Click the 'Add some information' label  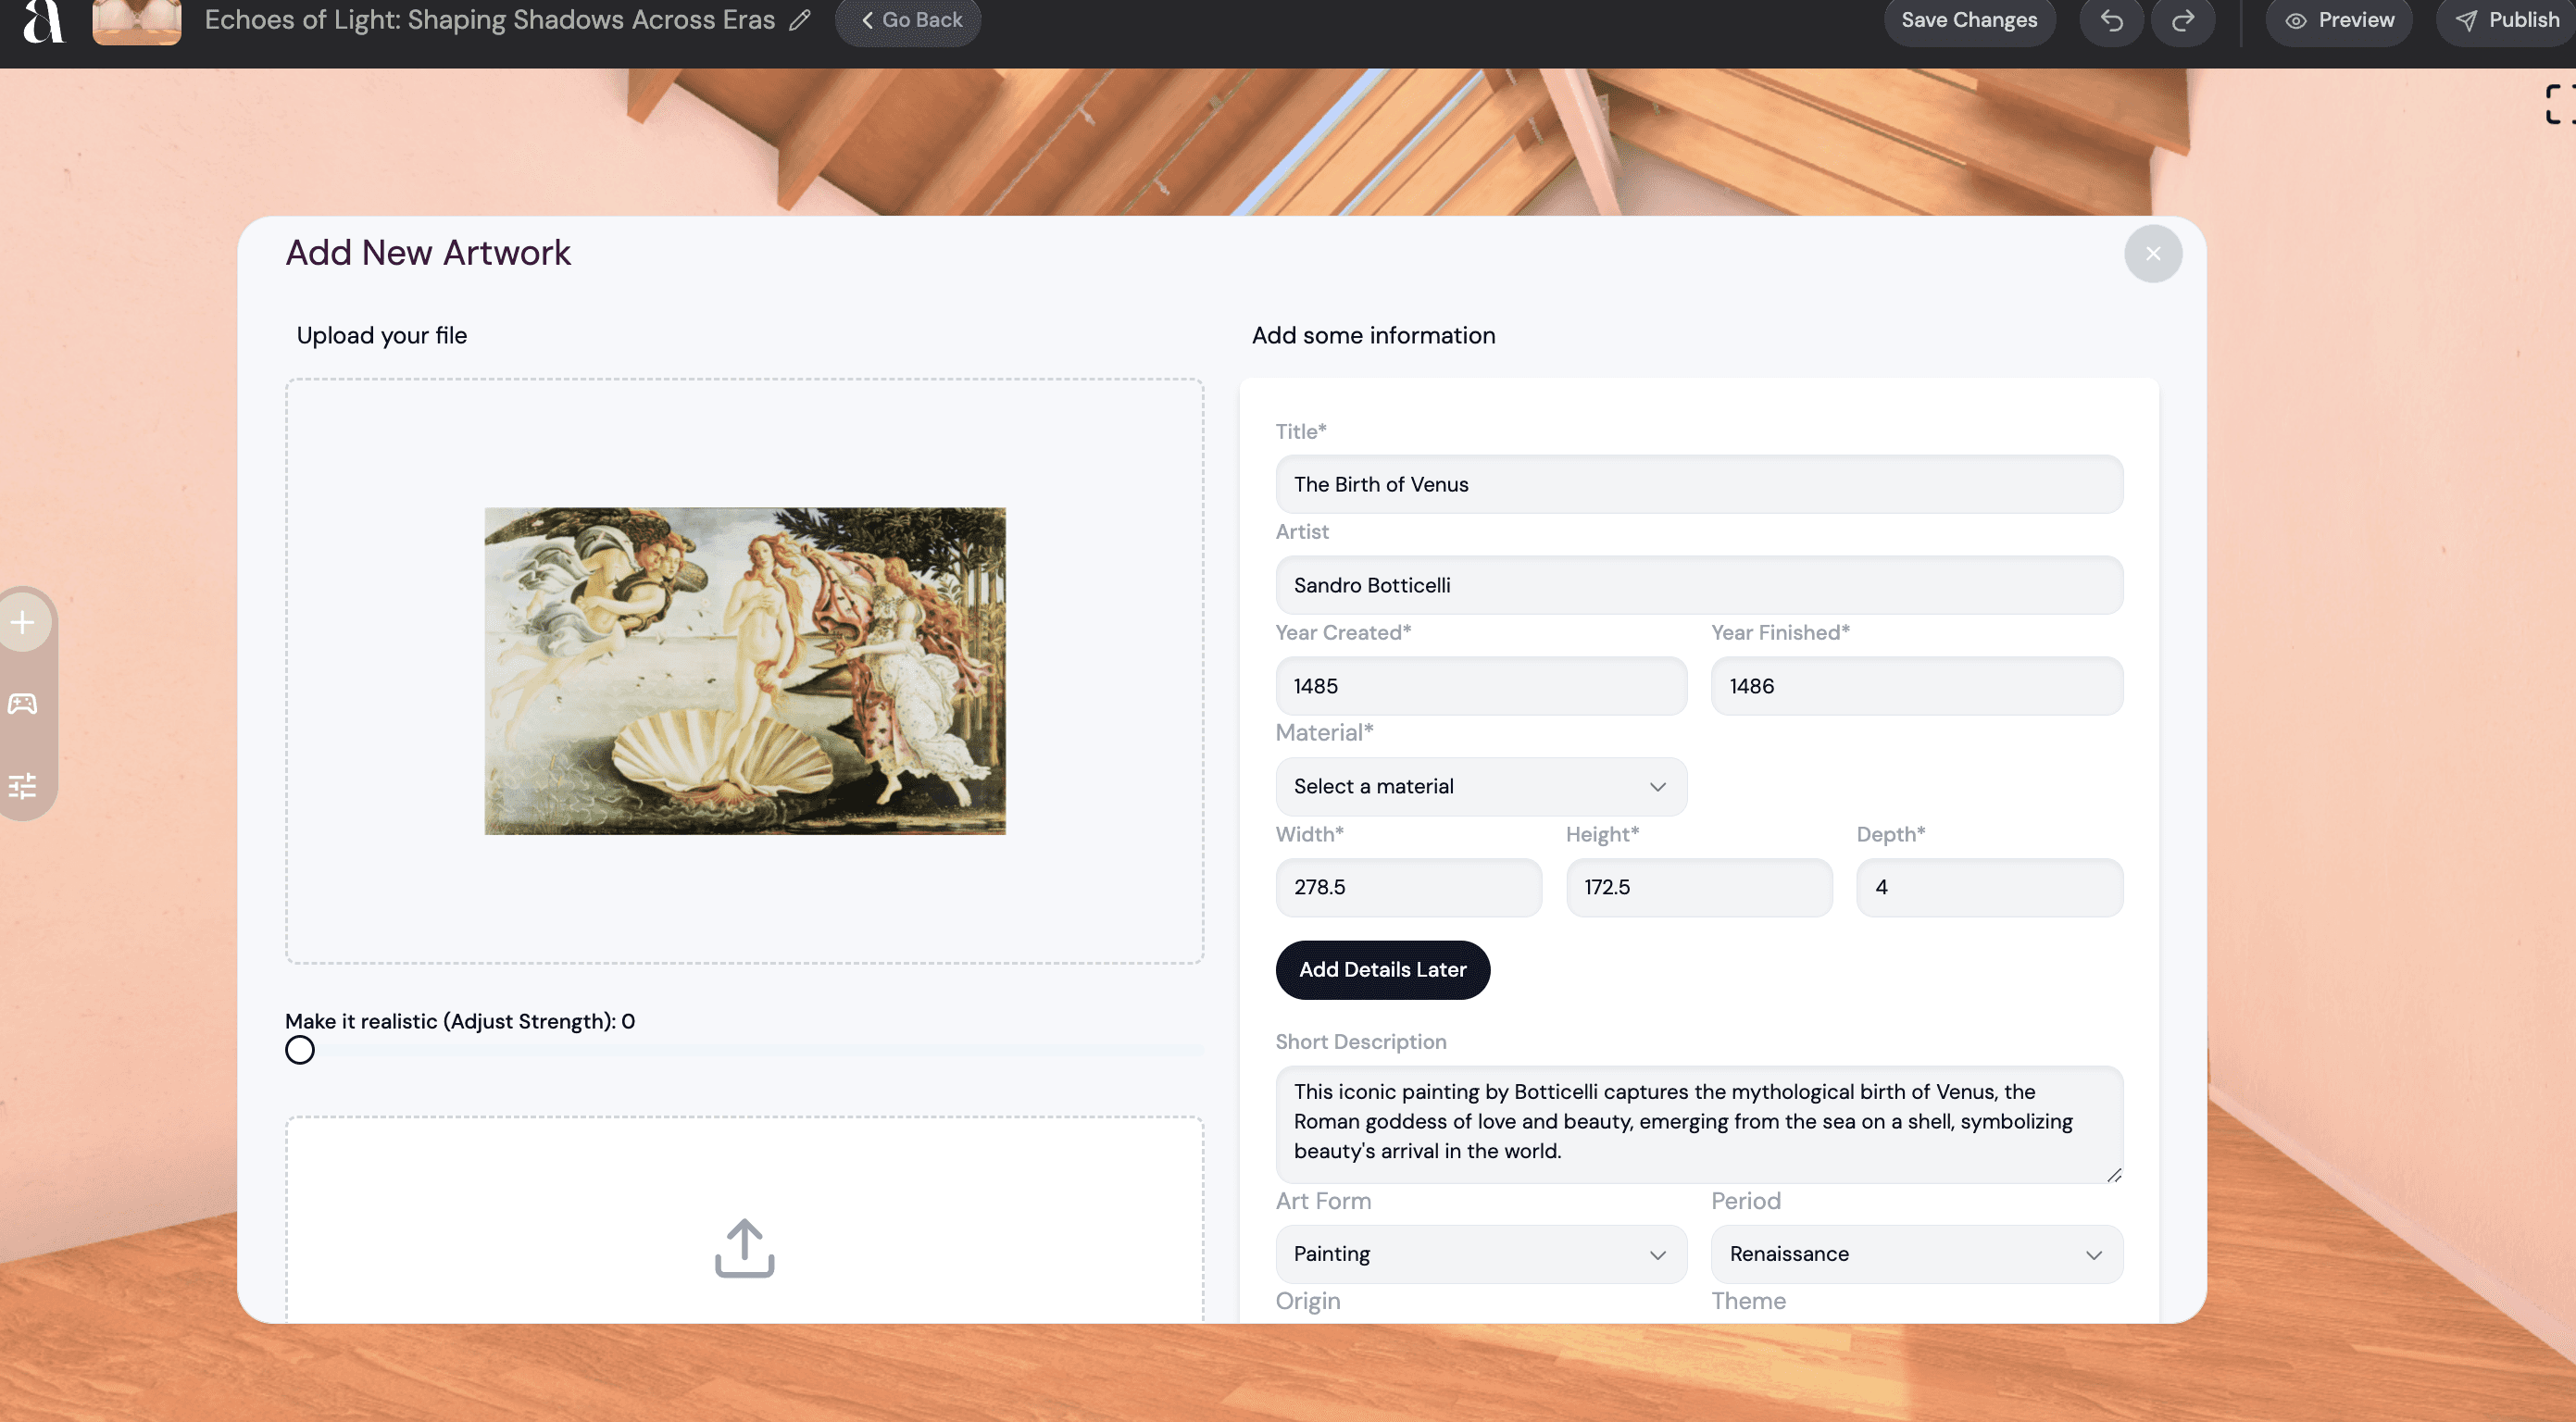[x=1374, y=336]
